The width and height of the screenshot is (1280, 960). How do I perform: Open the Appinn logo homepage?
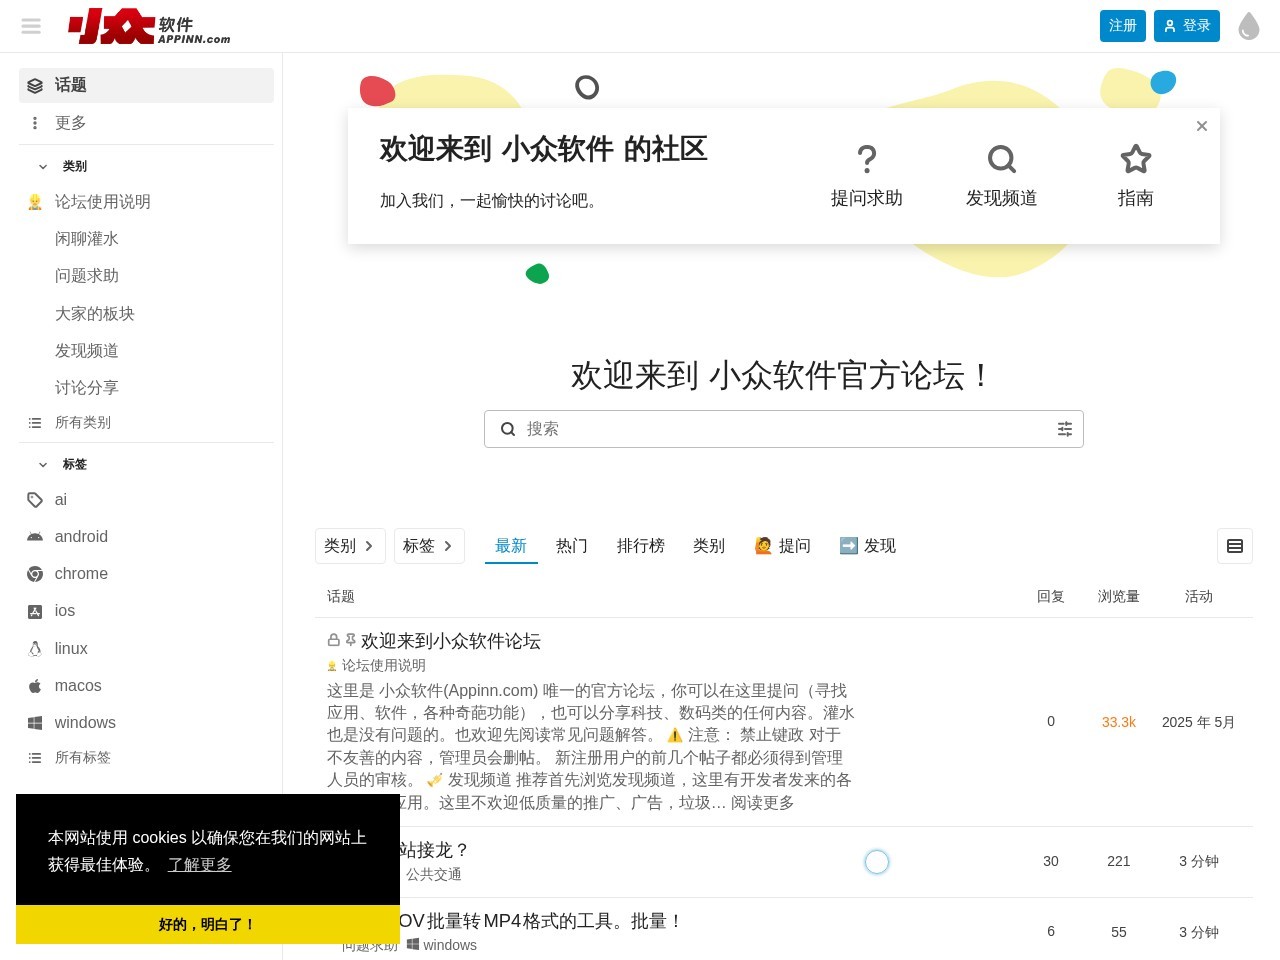pos(149,26)
